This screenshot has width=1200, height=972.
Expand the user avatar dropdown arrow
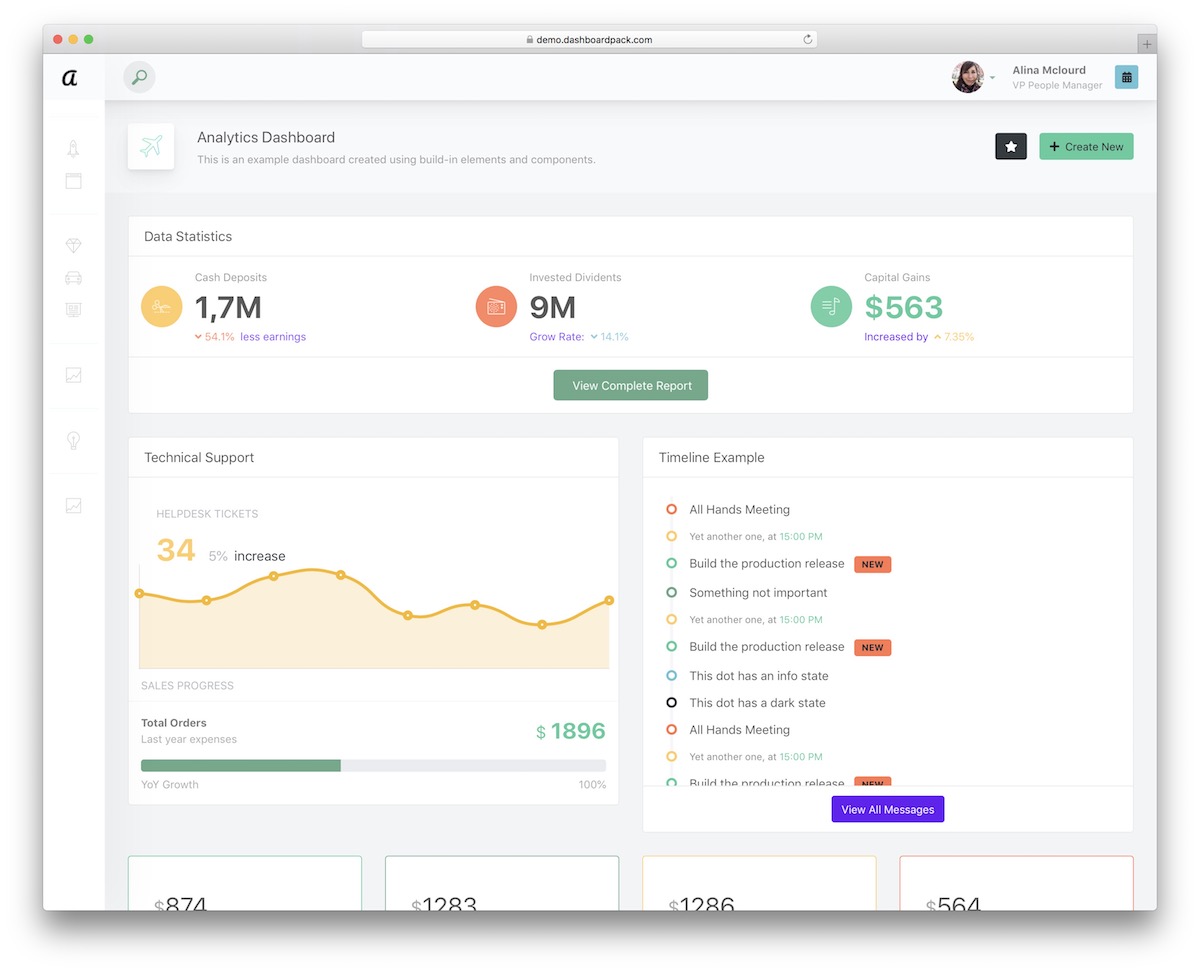(992, 78)
